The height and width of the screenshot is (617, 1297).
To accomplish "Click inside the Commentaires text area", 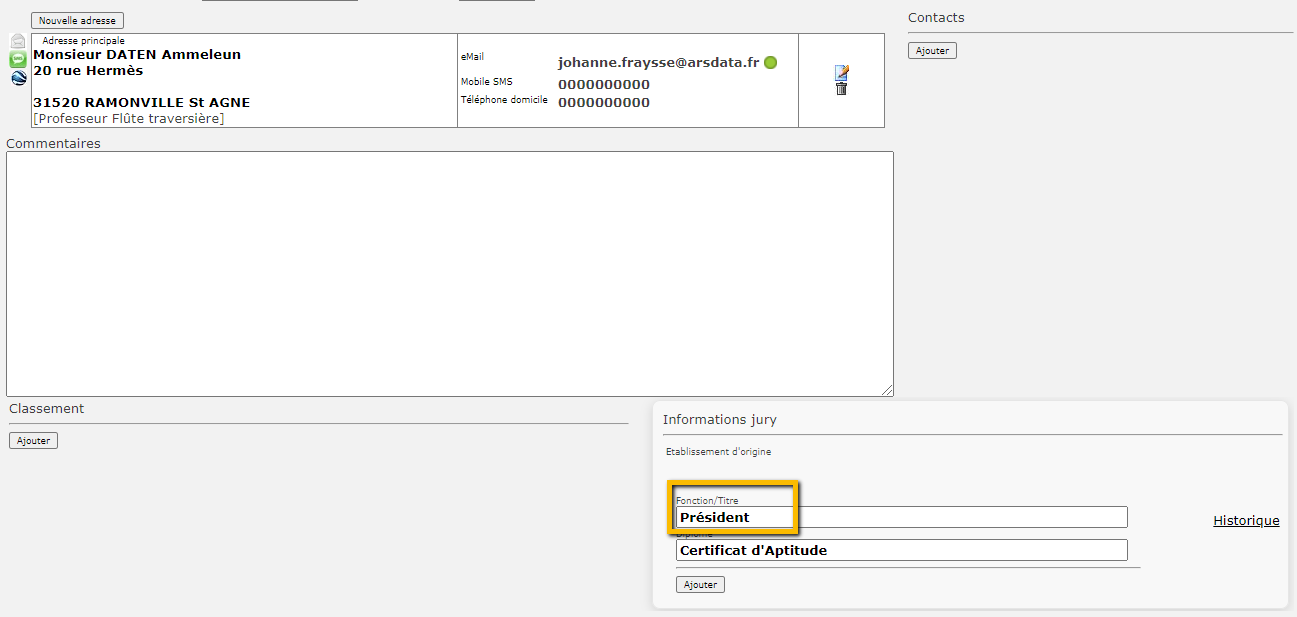I will coord(449,273).
